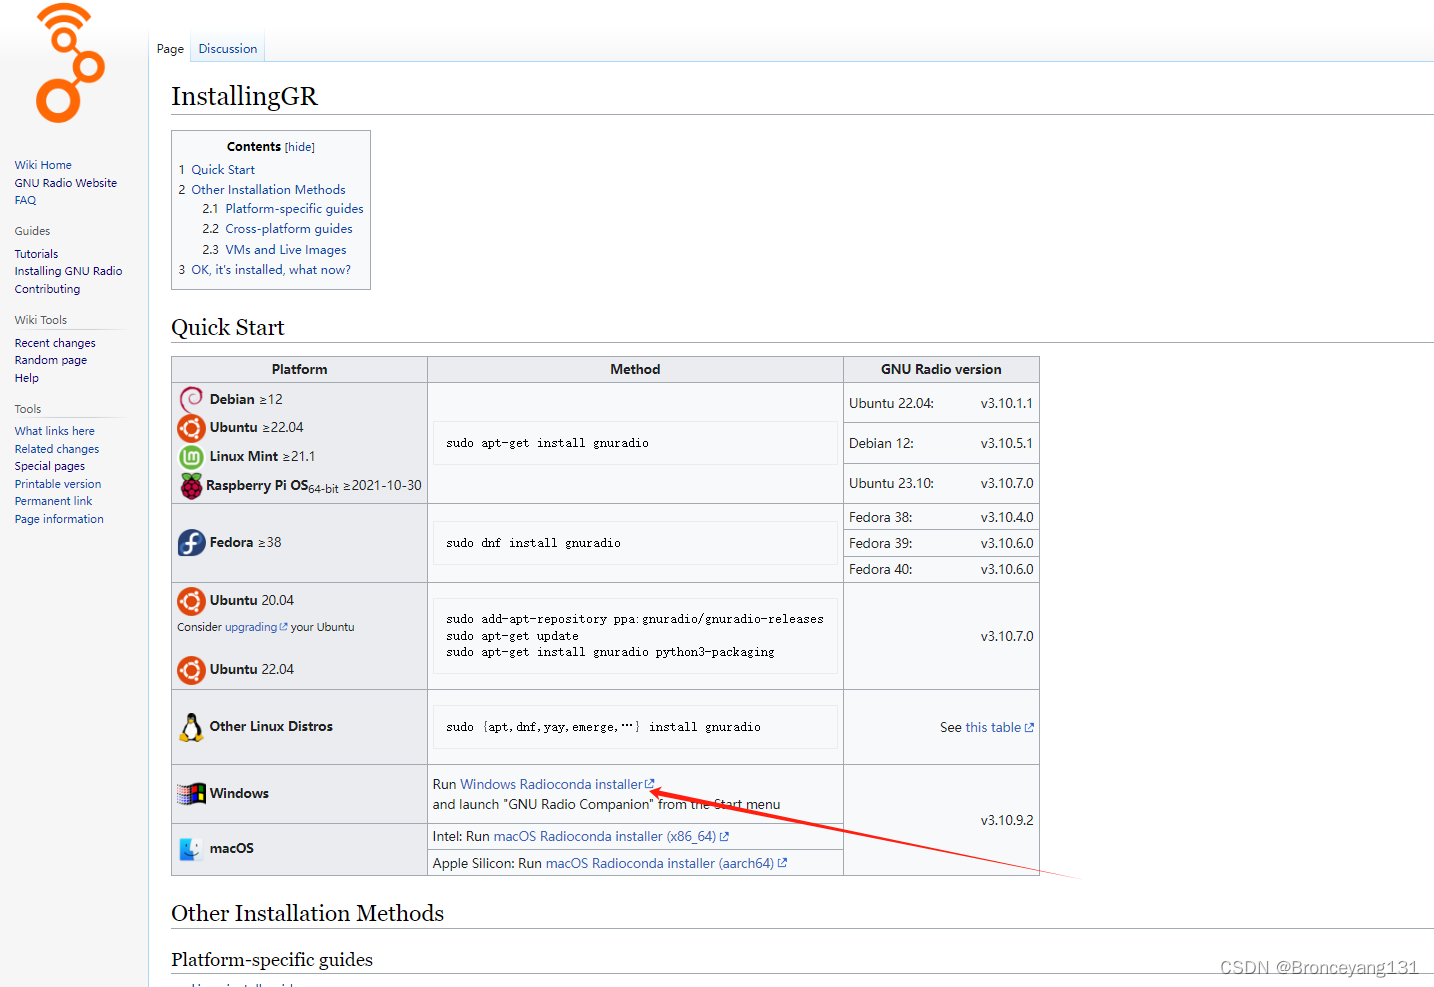
Task: Open a Random page
Action: (x=51, y=360)
